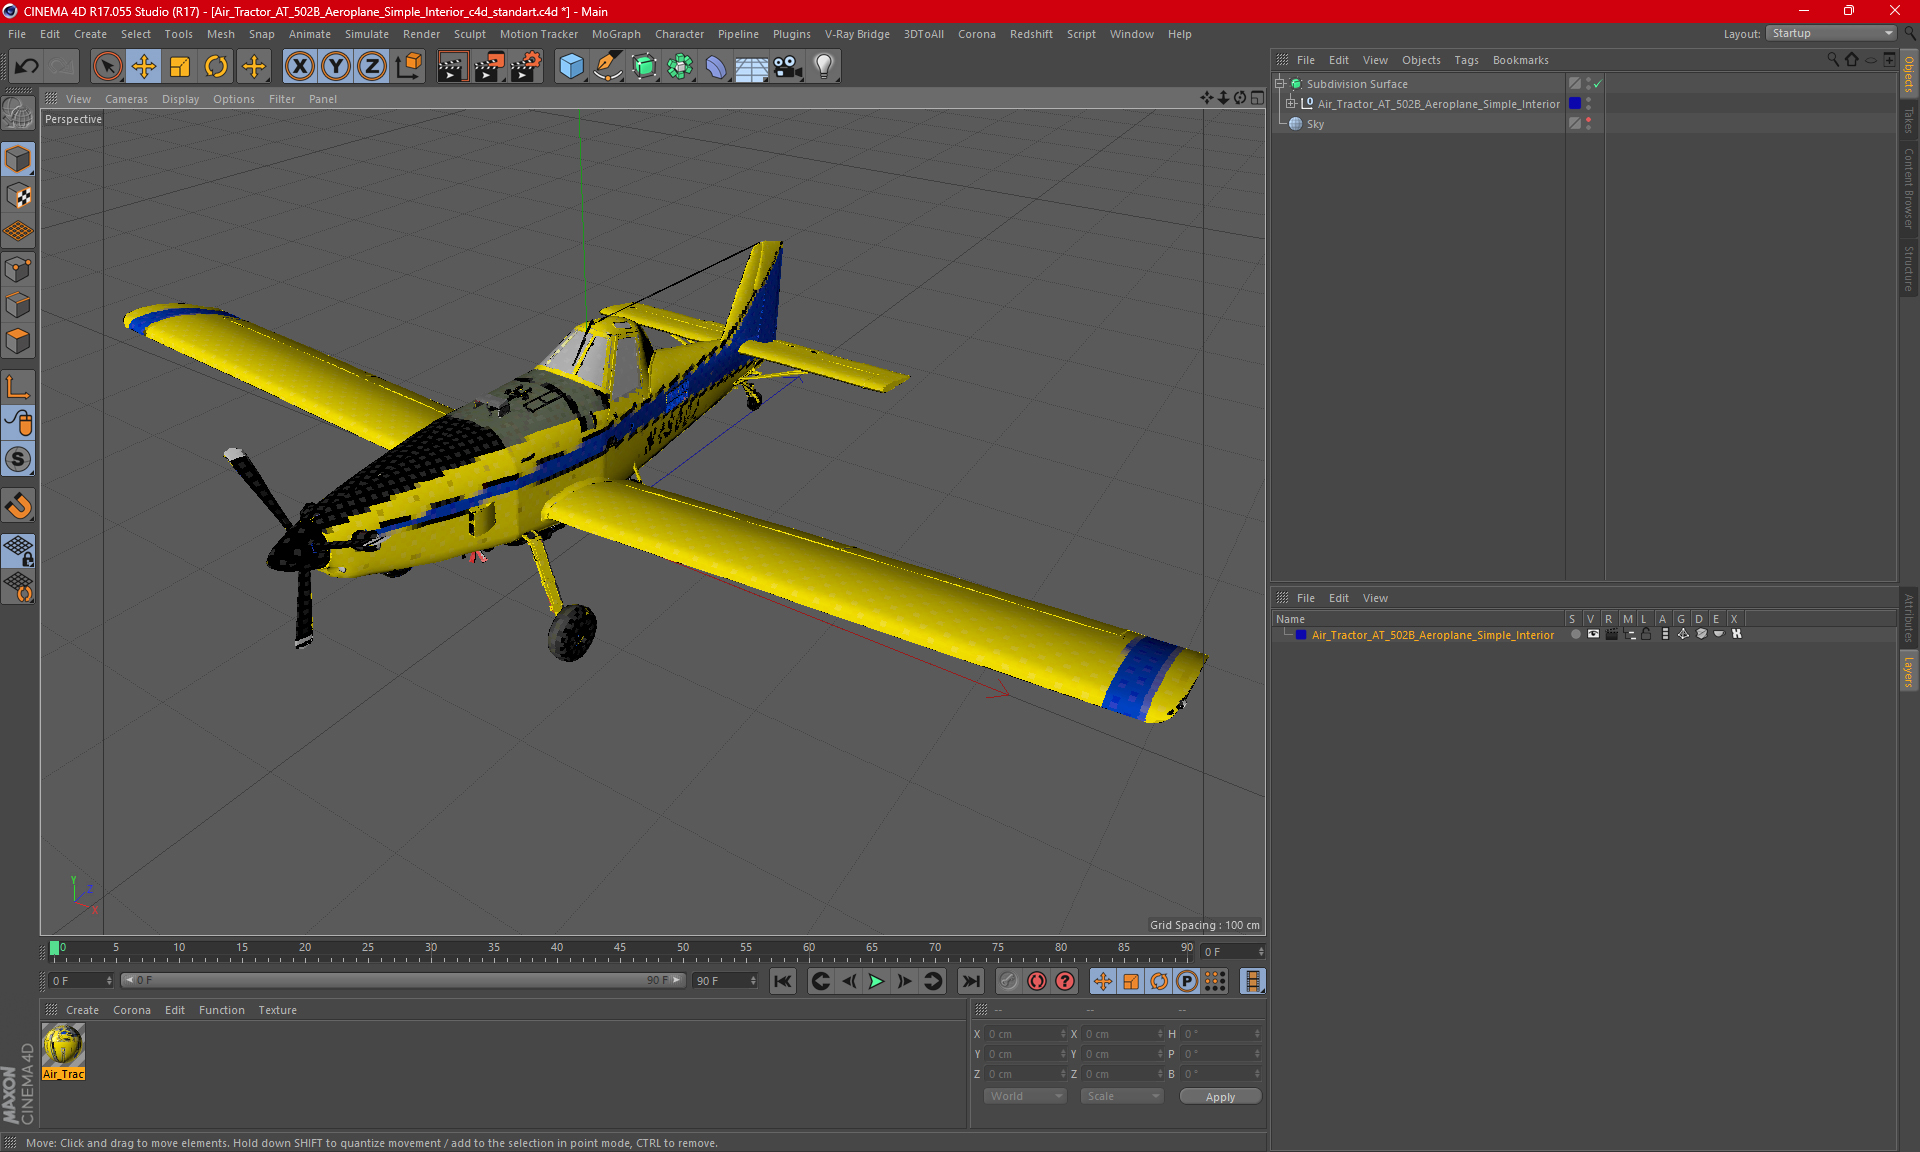Toggle the coordinate system icon
Image resolution: width=1920 pixels, height=1152 pixels.
409,67
